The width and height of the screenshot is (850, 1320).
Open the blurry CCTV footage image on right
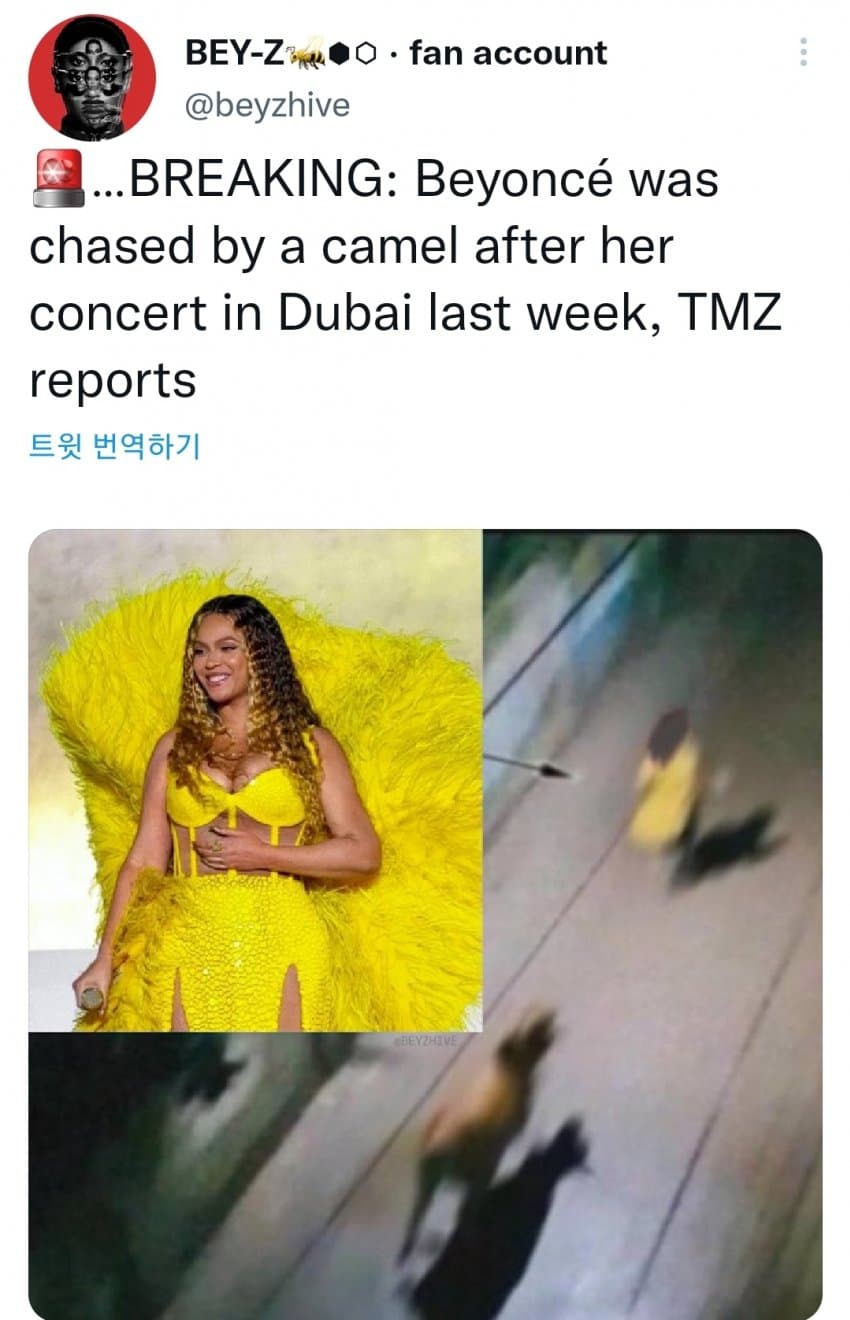[652, 780]
